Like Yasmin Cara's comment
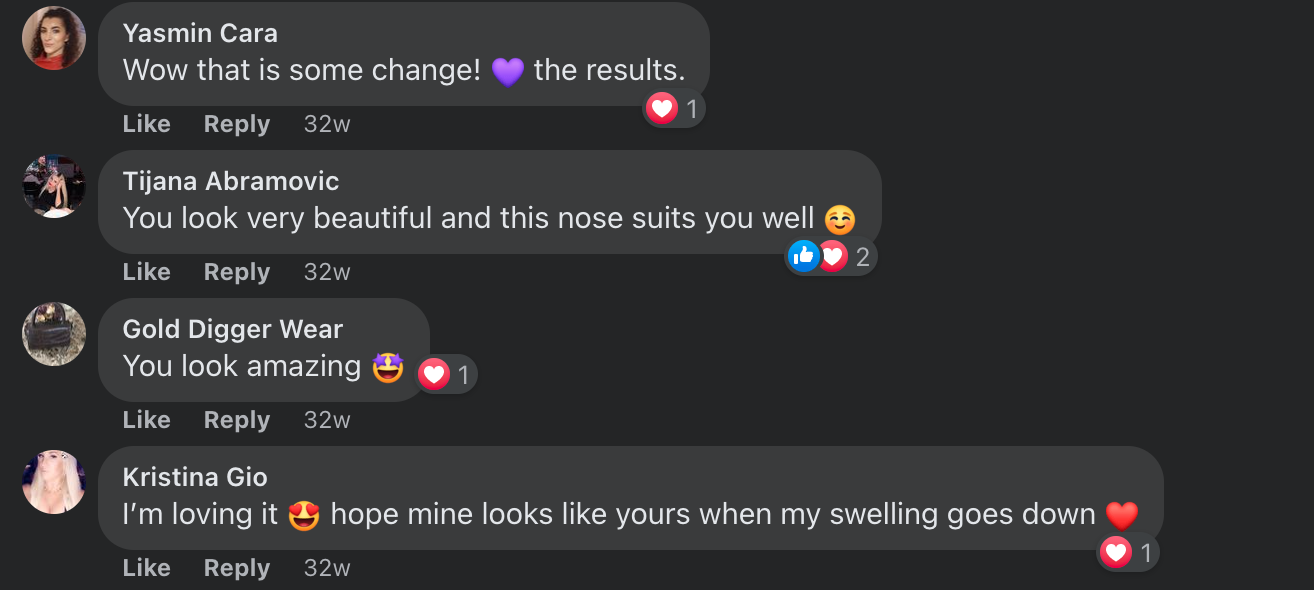The image size is (1314, 590). [x=147, y=124]
